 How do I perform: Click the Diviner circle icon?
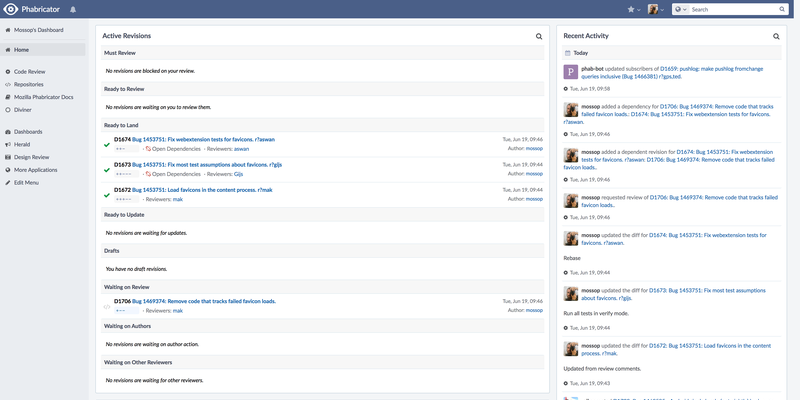(8, 110)
